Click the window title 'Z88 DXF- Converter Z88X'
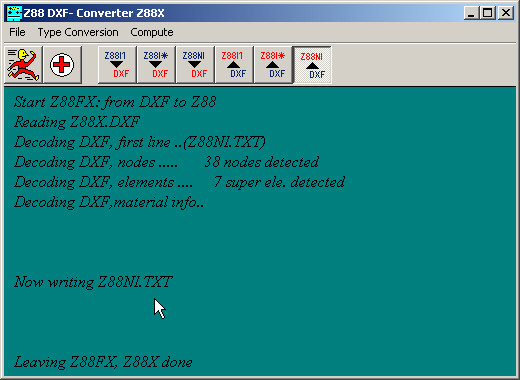Screen dimensions: 520x380 (94, 13)
